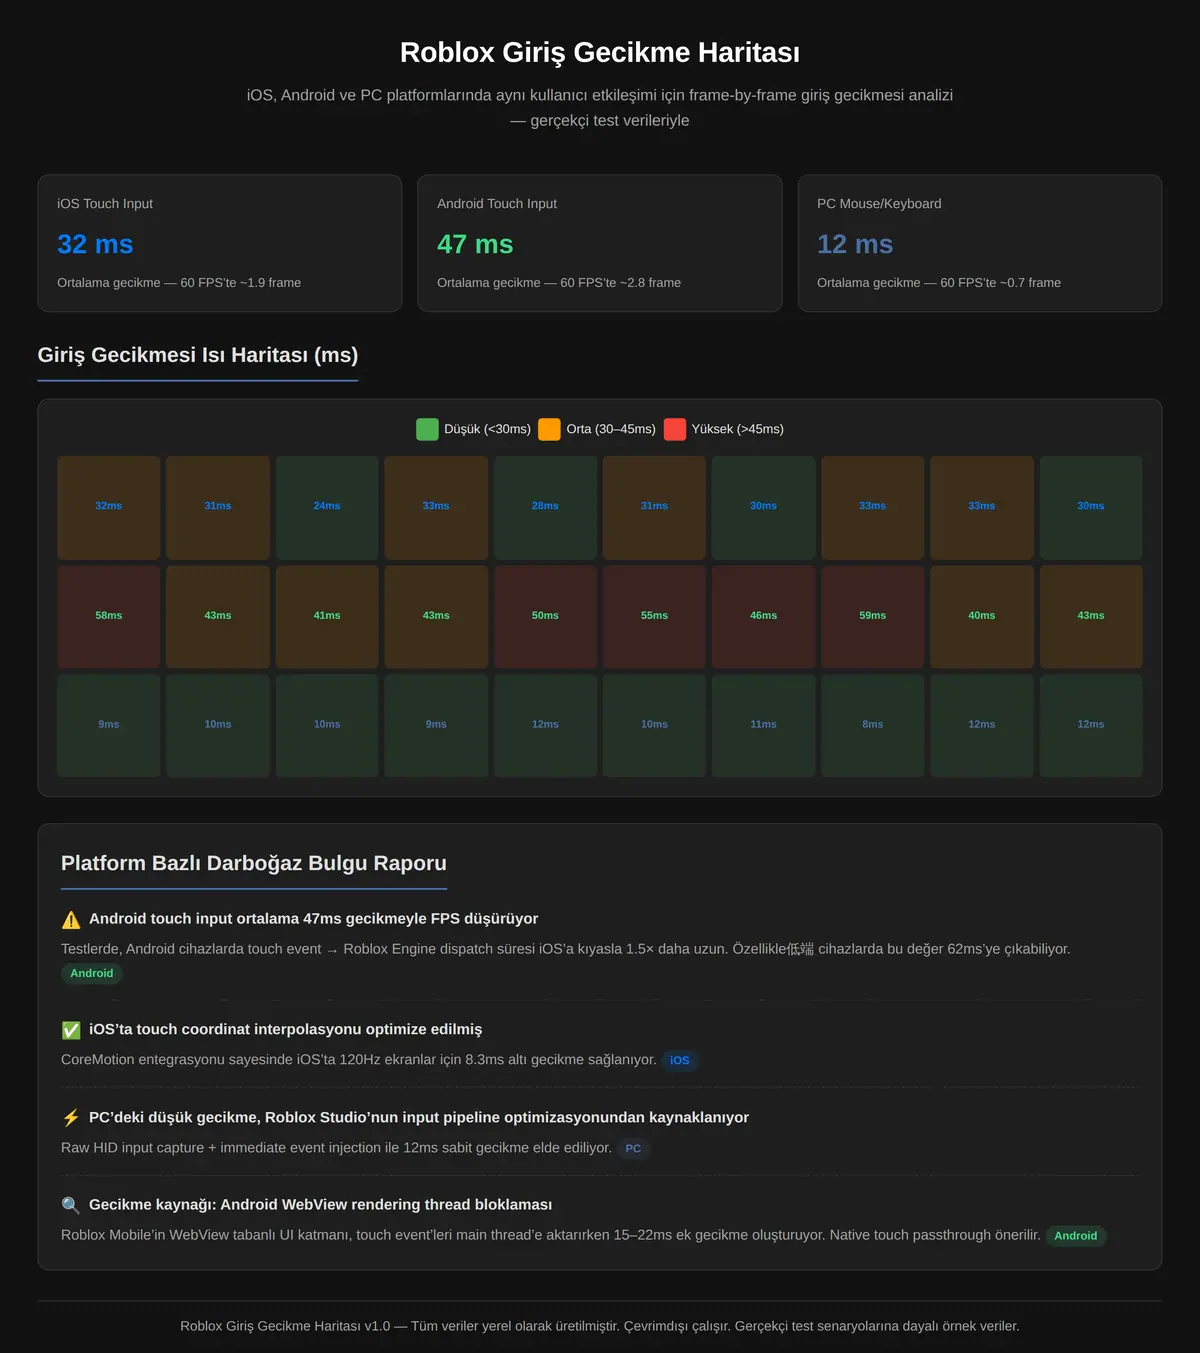This screenshot has width=1200, height=1353.
Task: Click the "12 ms" PC average value
Action: pos(855,244)
